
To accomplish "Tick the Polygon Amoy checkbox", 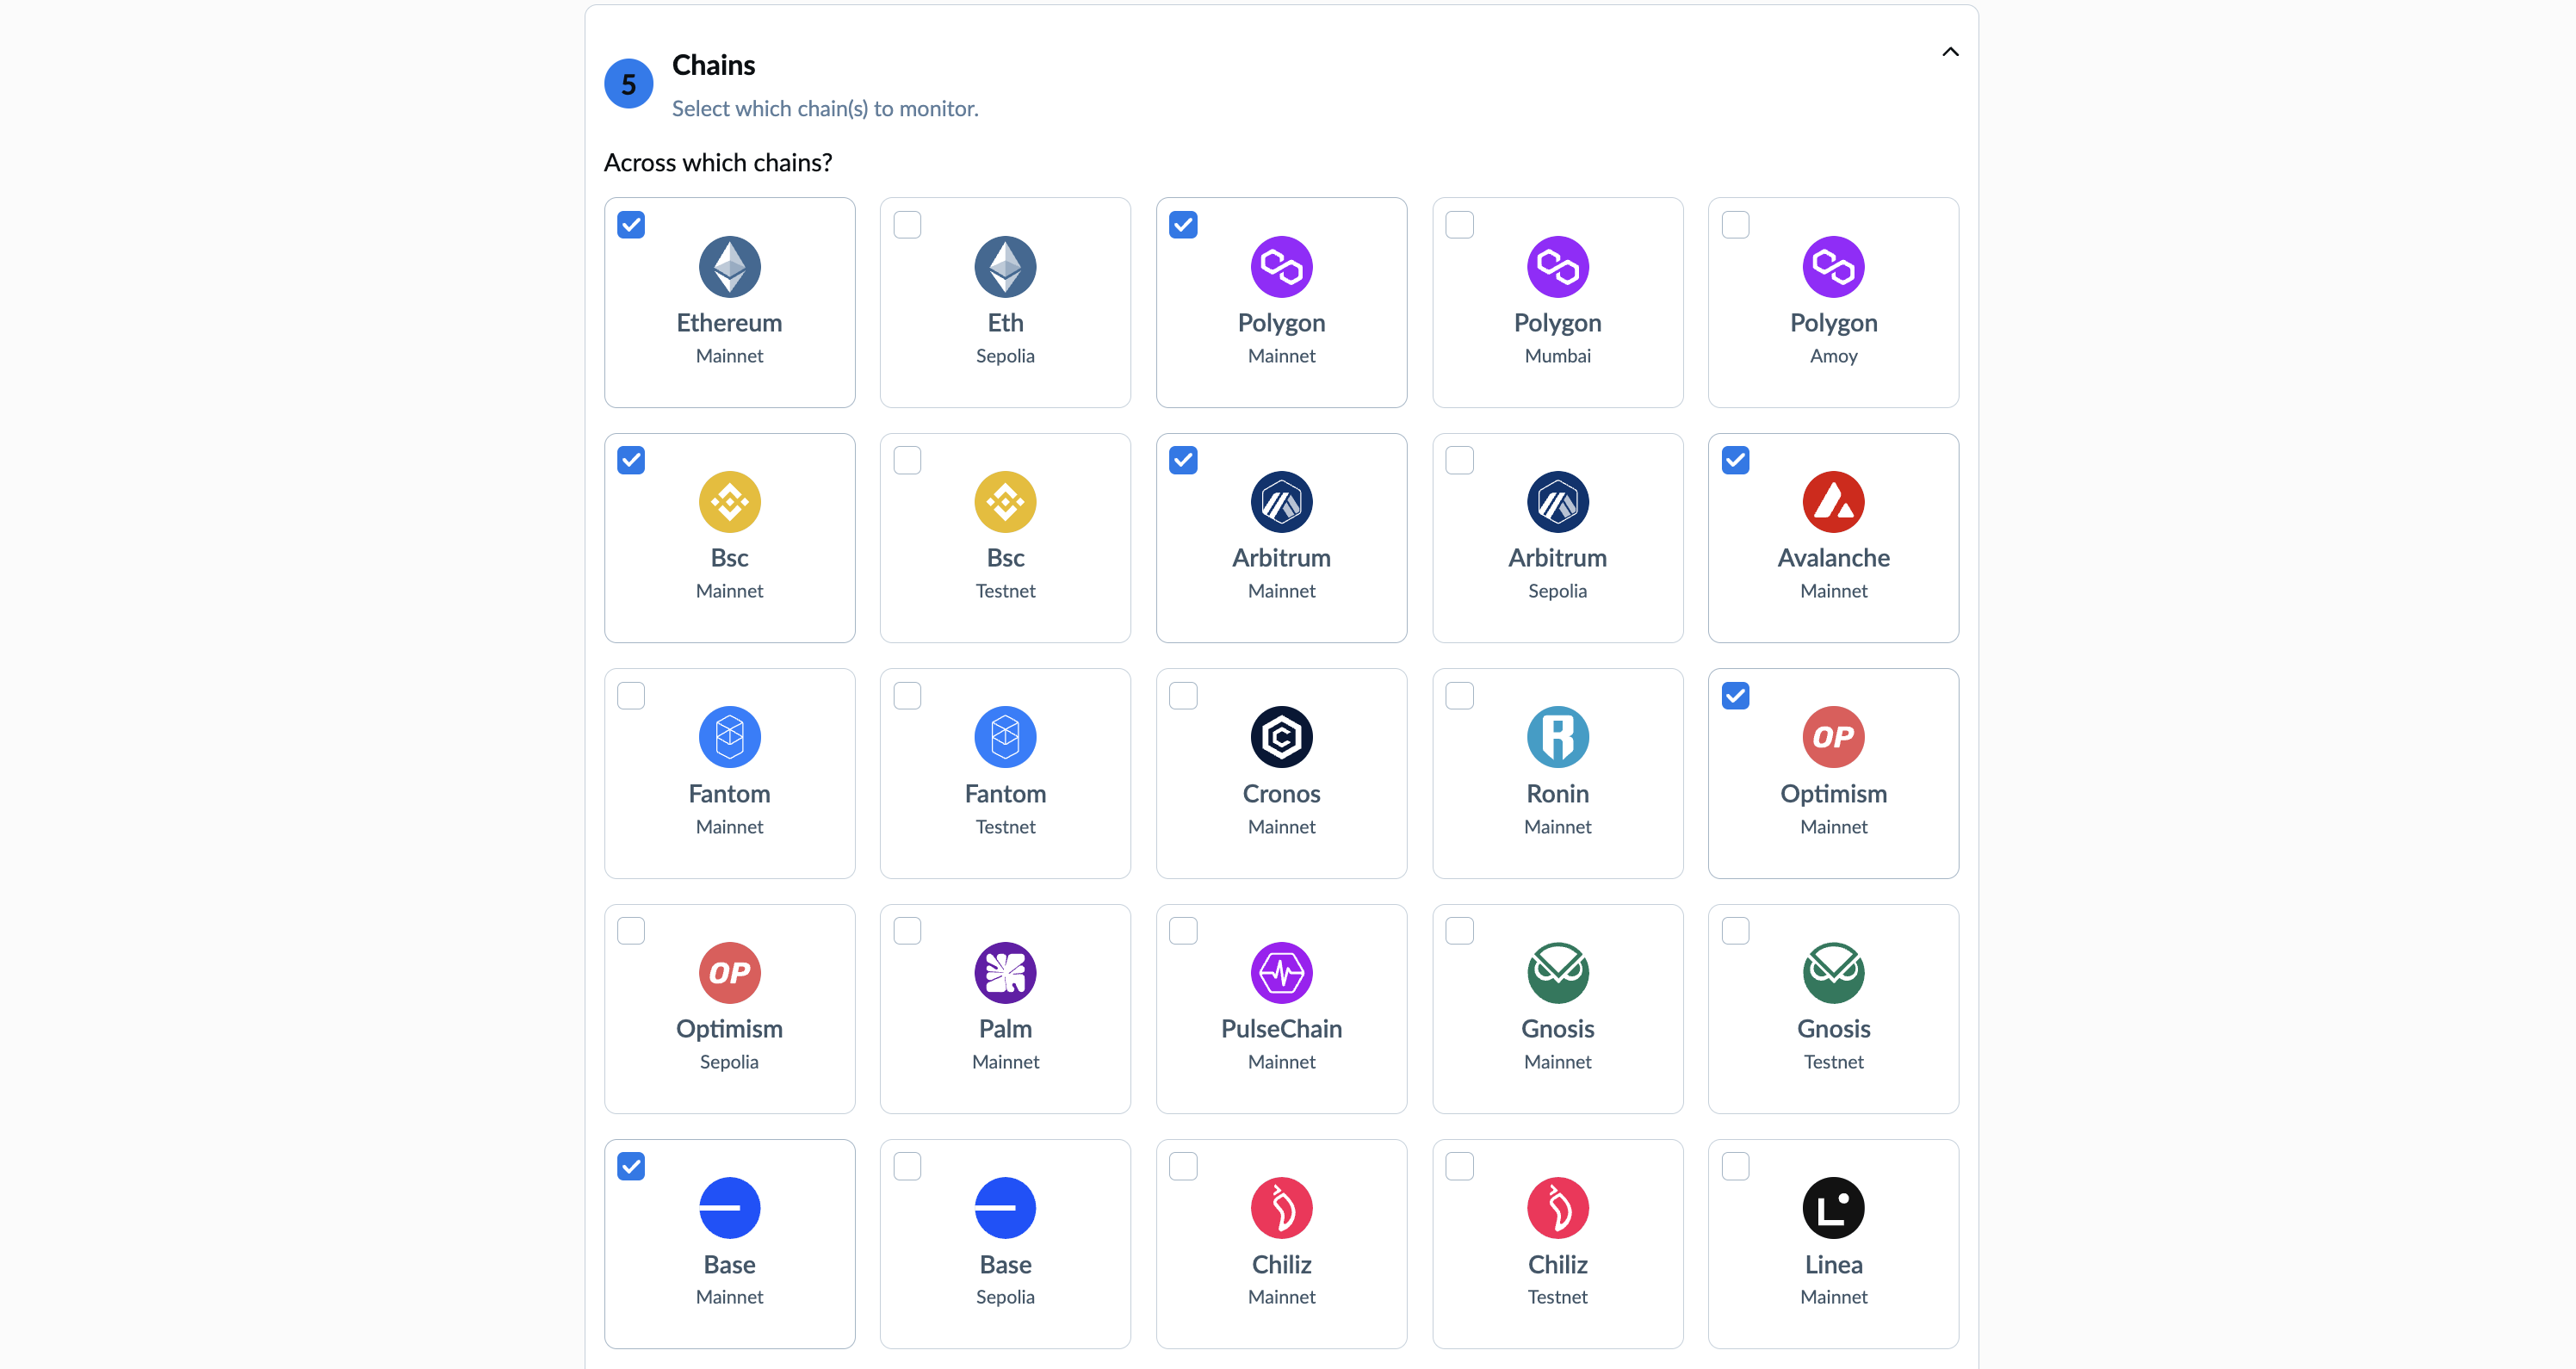I will pyautogui.click(x=1735, y=225).
